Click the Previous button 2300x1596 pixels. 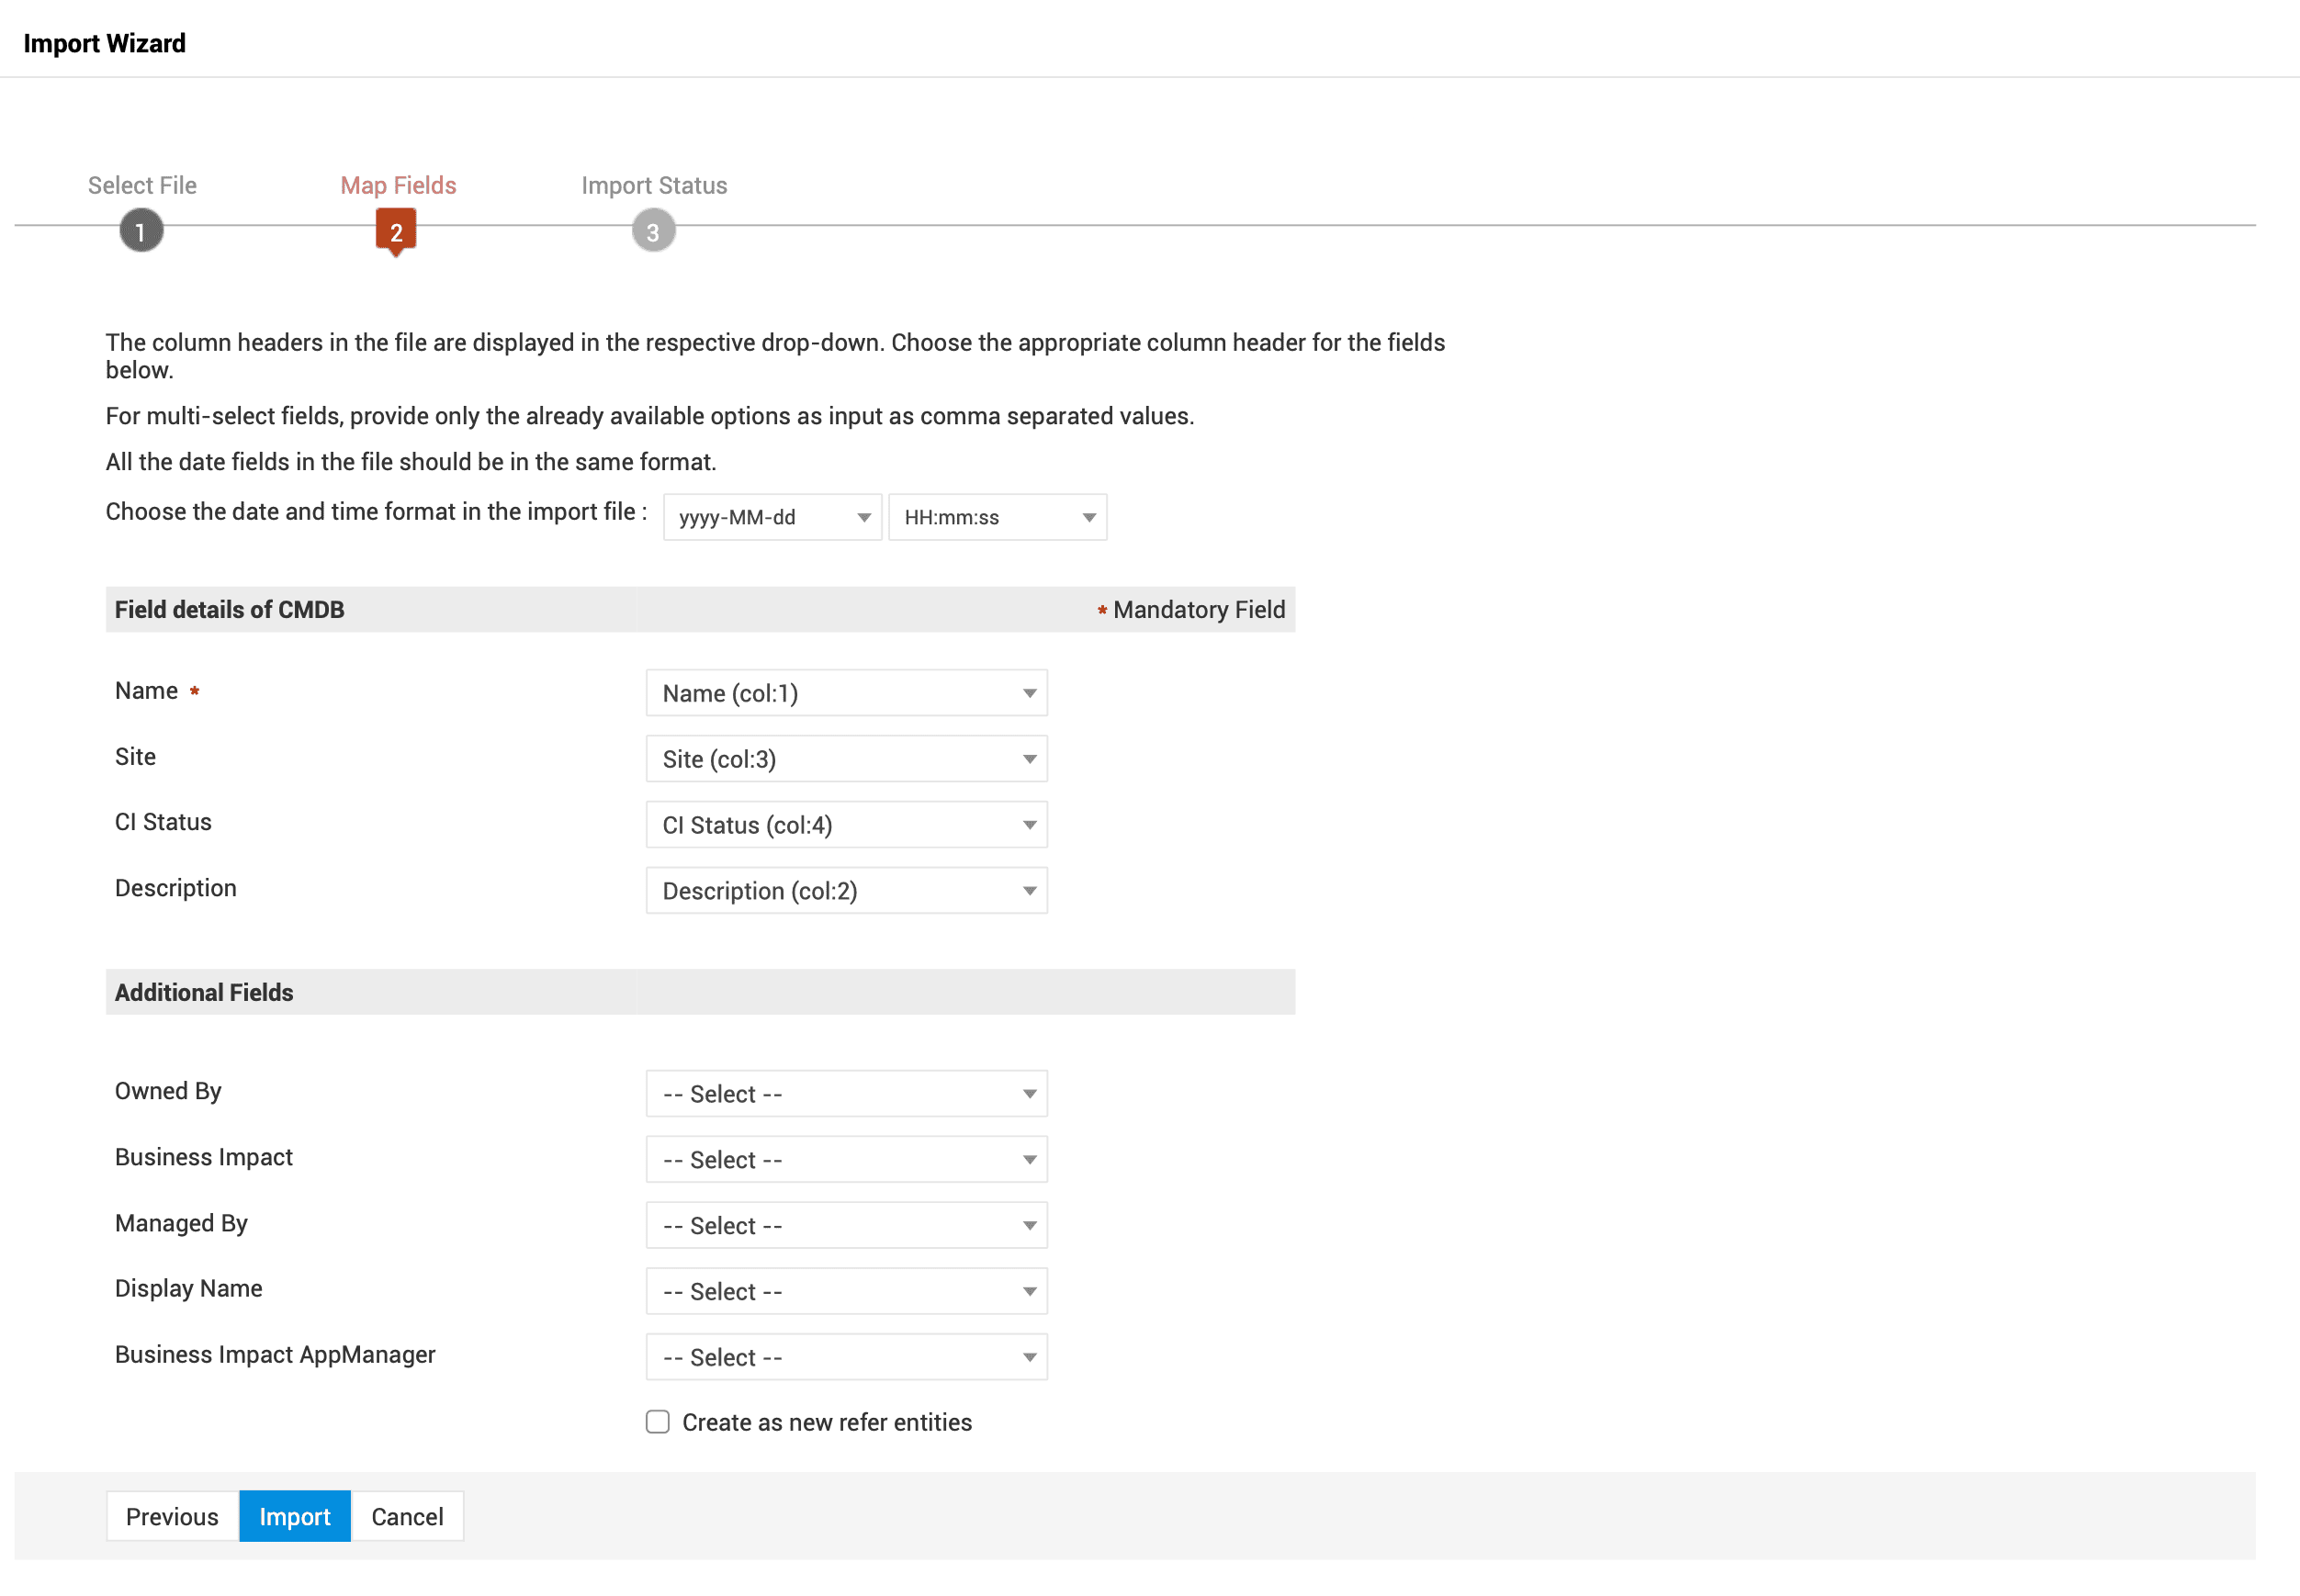[172, 1517]
